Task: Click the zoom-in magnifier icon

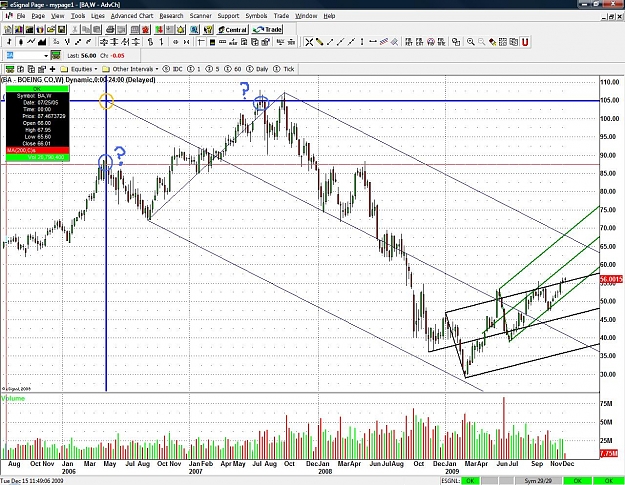Action: (471, 42)
